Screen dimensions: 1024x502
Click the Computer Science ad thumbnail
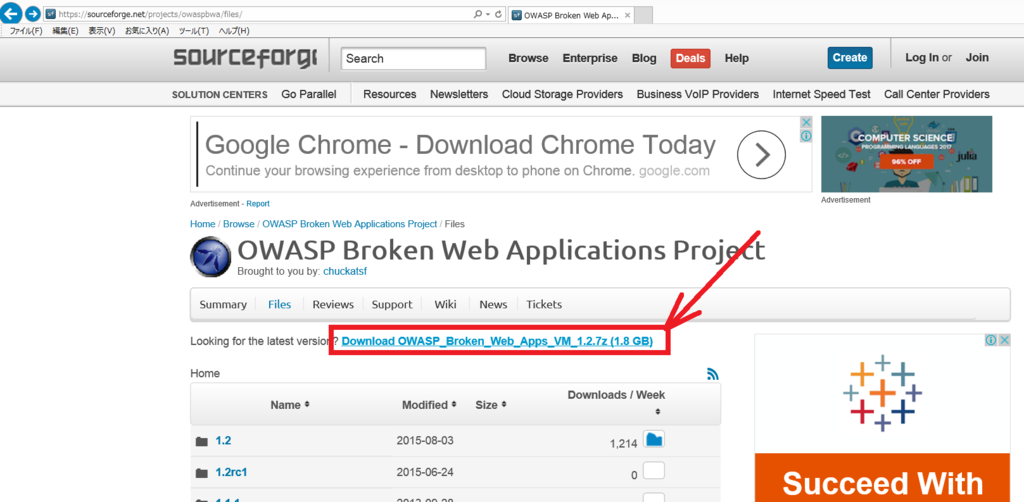pyautogui.click(x=906, y=154)
